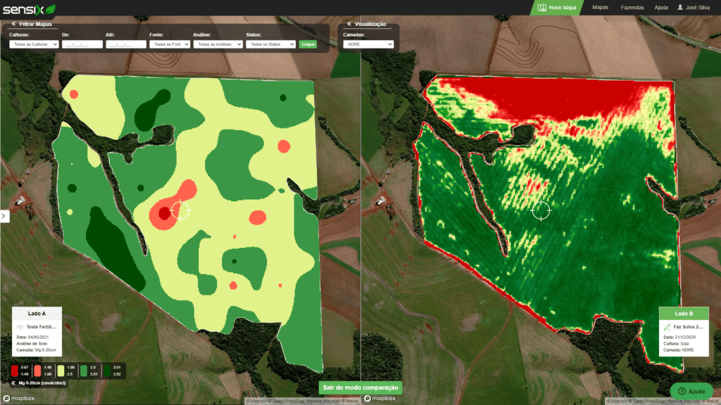Screen dimensions: 721x405
Task: Open the Culturas dropdown
Action: click(33, 44)
